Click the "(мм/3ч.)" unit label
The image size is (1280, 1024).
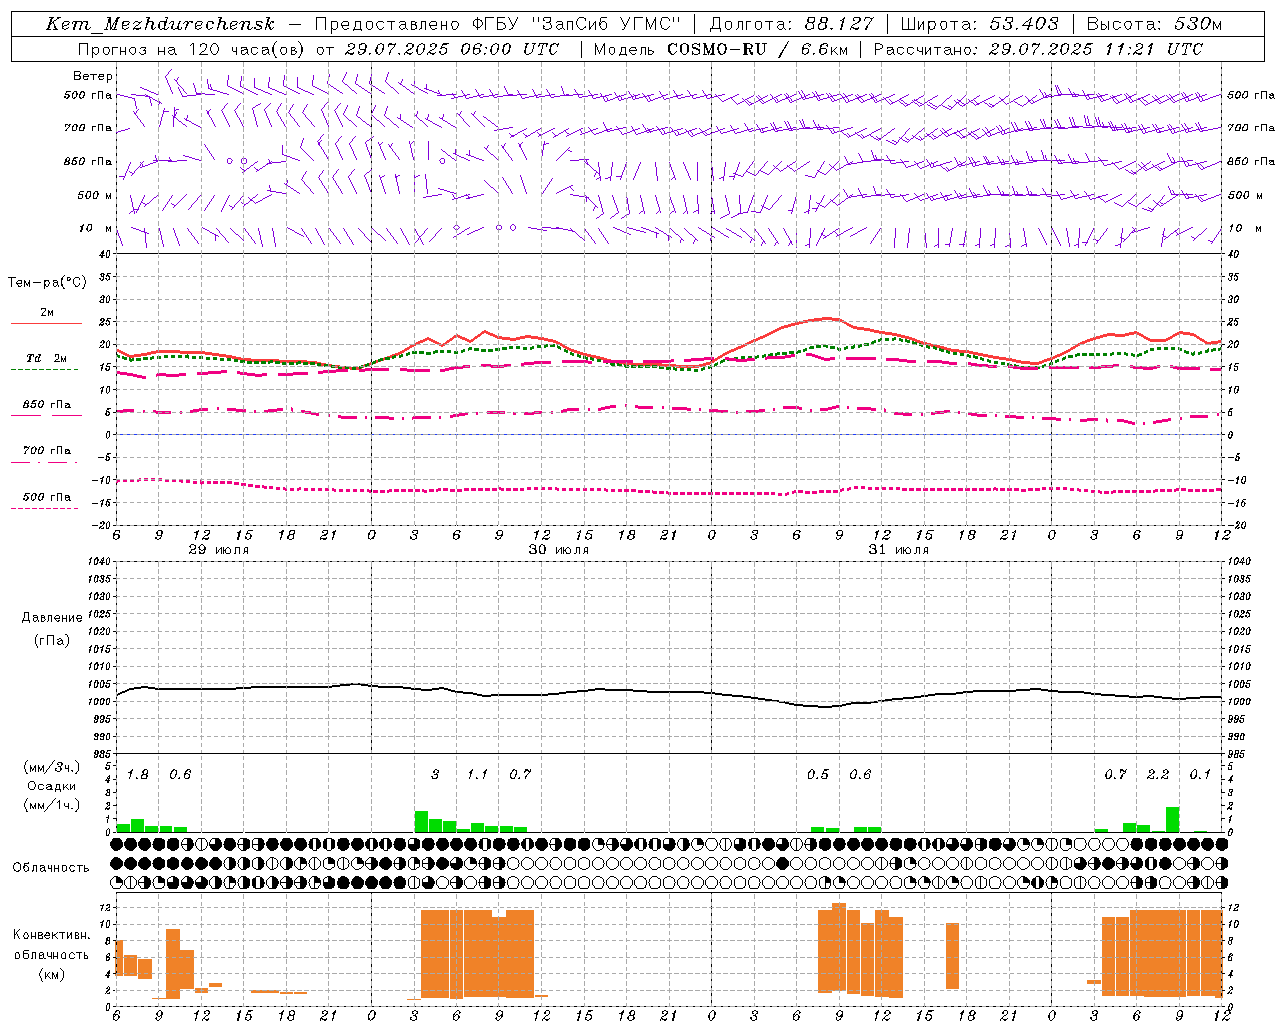pyautogui.click(x=51, y=767)
